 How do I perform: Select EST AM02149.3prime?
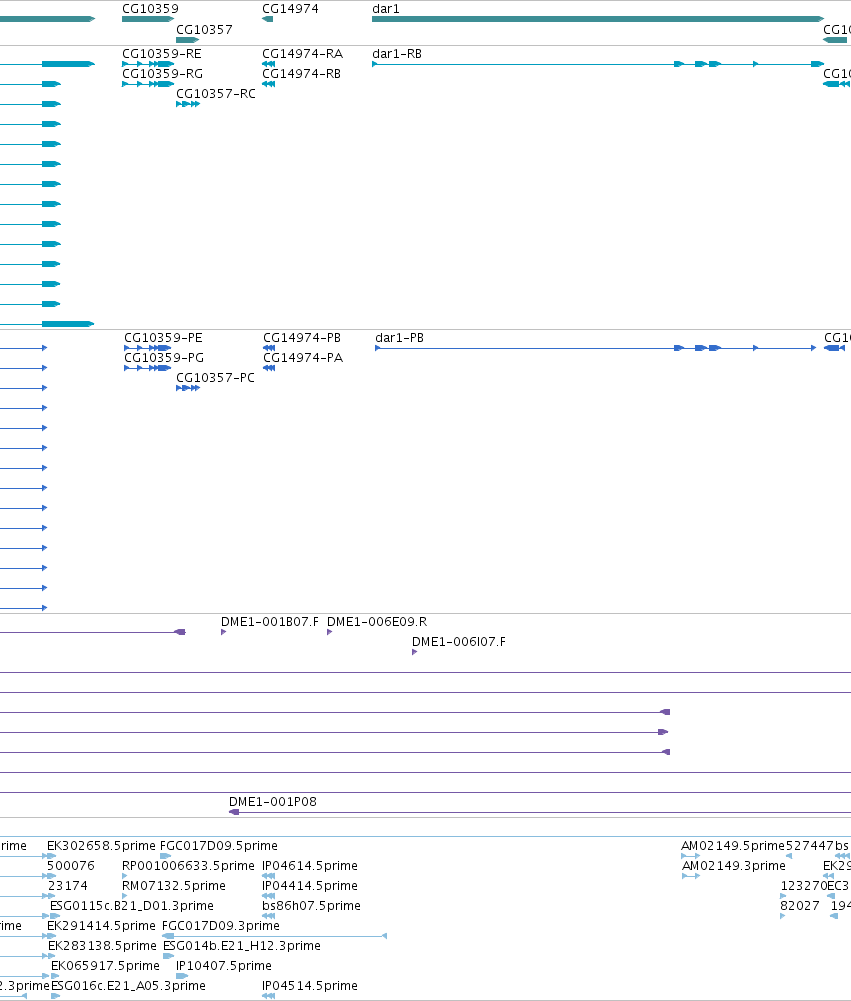click(734, 866)
